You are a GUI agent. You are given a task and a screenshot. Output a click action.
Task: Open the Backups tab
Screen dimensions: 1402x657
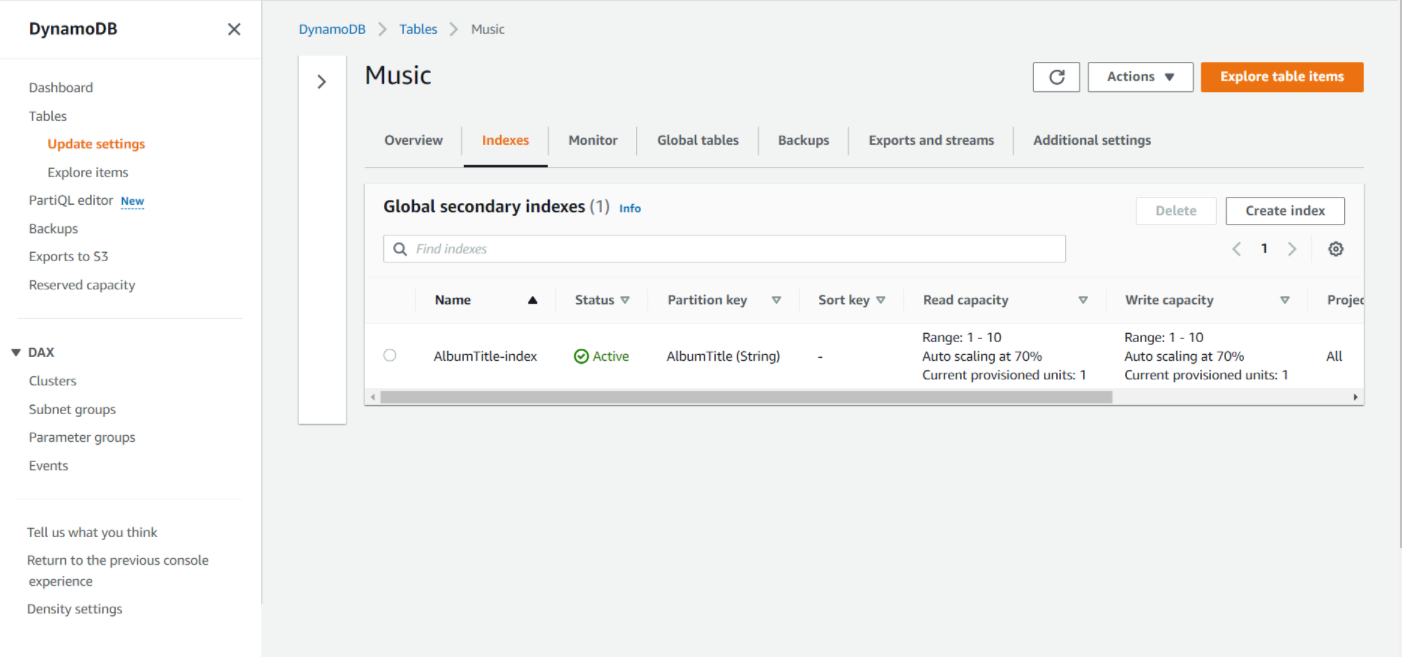click(x=804, y=140)
